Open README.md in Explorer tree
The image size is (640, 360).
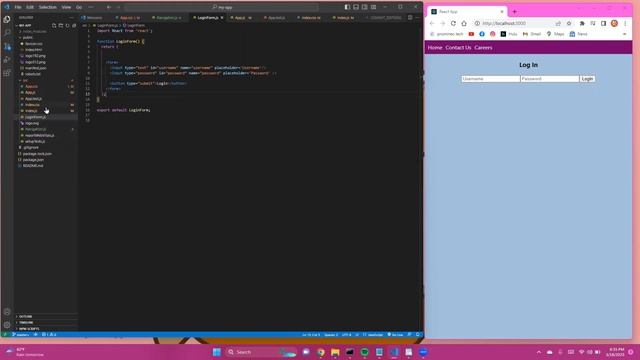coord(33,166)
